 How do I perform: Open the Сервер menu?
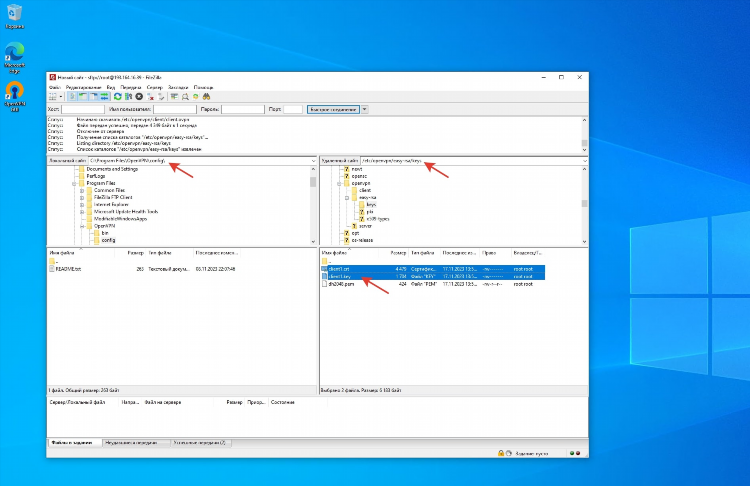coord(154,88)
